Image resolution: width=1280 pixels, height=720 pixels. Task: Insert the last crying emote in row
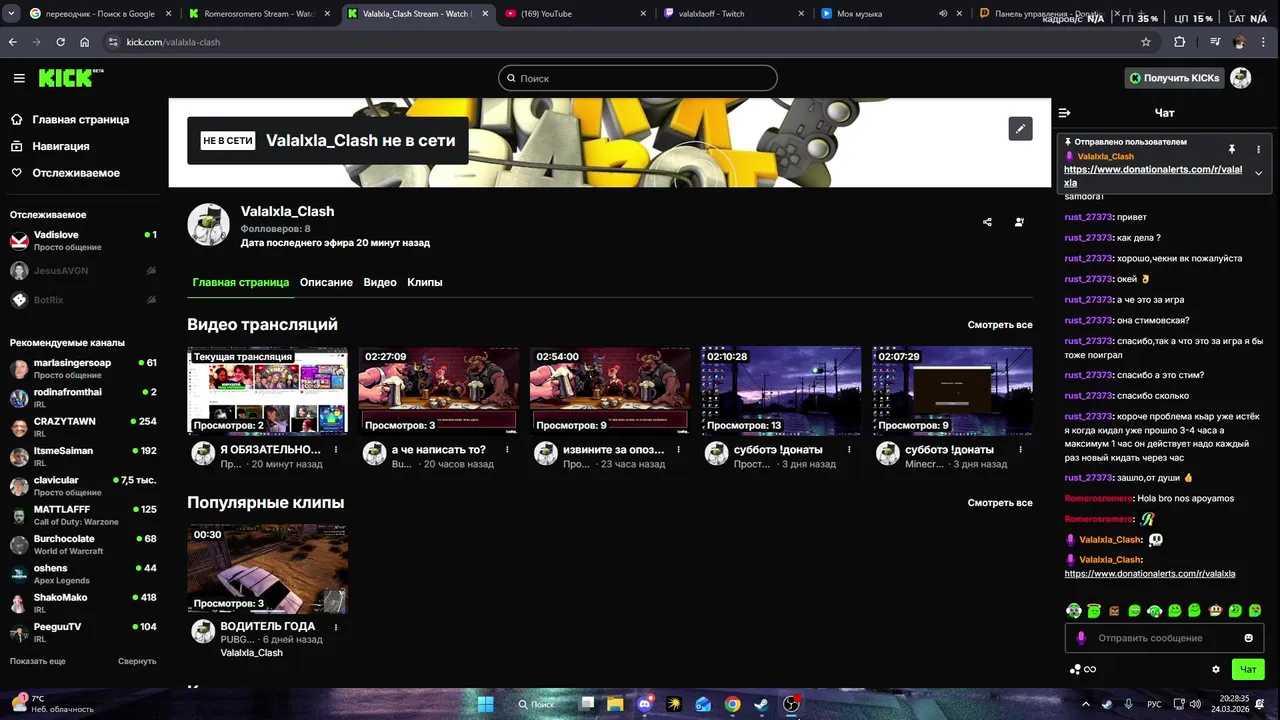1255,610
